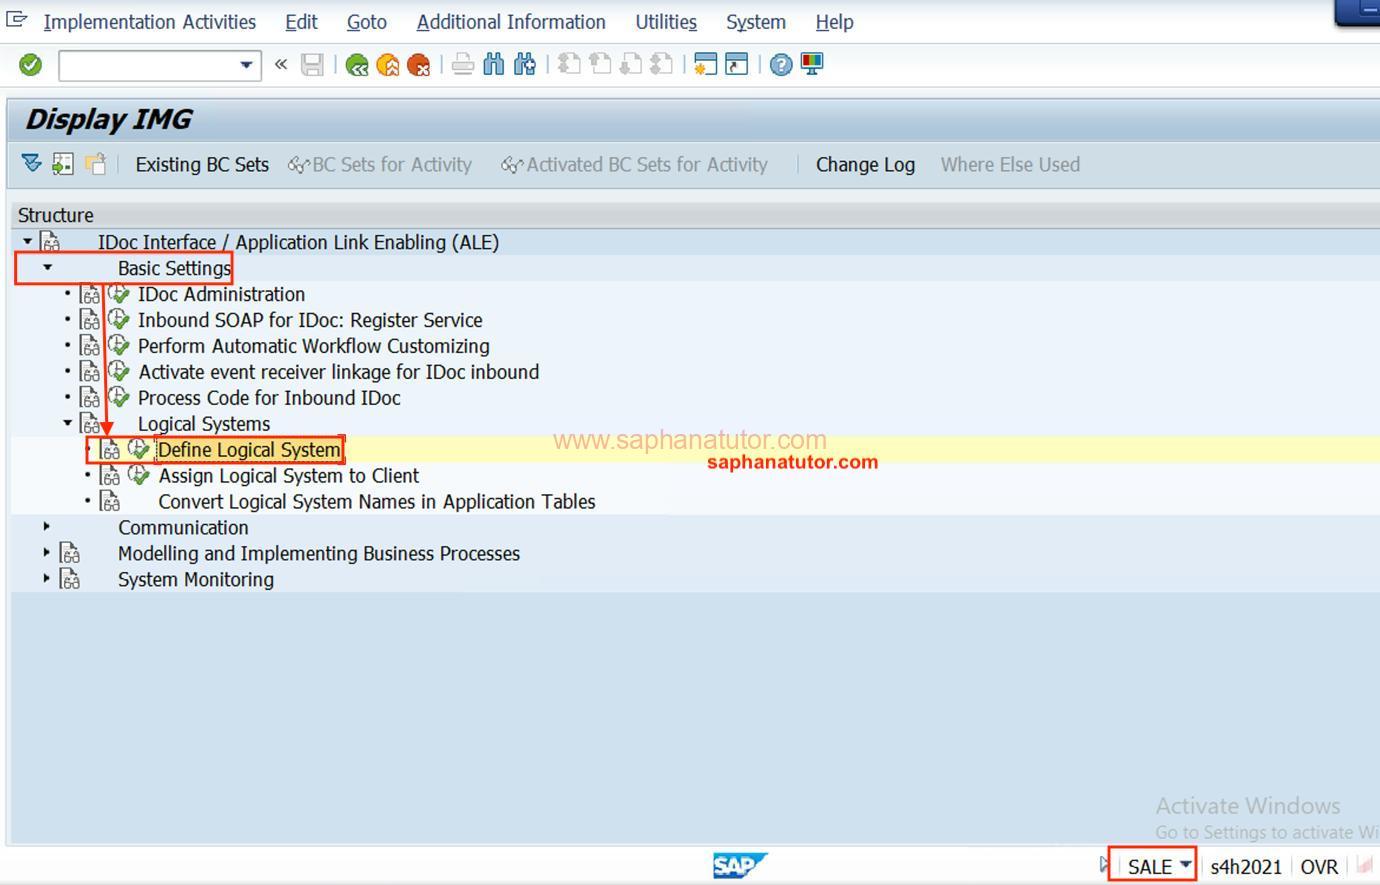Click the Find Next binoculars-plus icon
Viewport: 1380px width, 885px height.
tap(525, 65)
